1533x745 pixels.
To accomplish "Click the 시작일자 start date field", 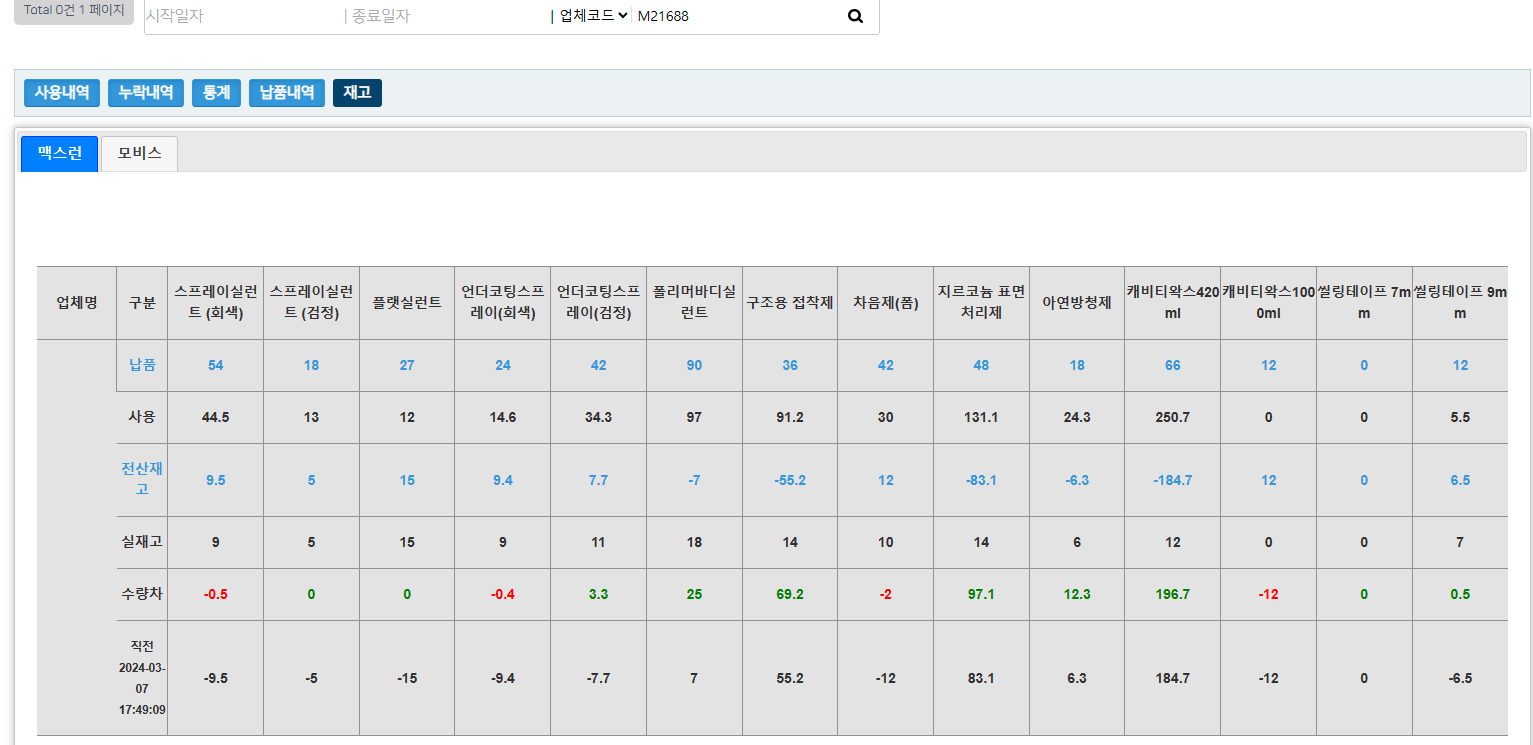I will pyautogui.click(x=240, y=16).
